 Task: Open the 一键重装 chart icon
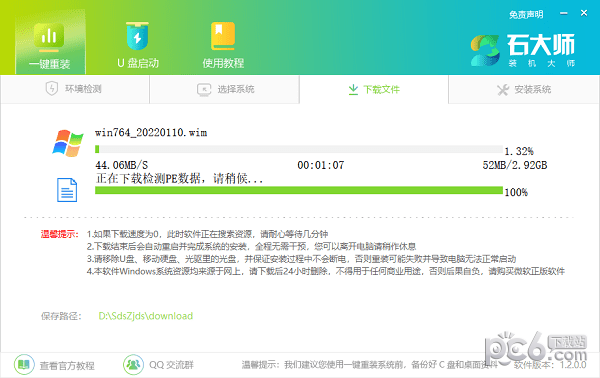tap(49, 37)
